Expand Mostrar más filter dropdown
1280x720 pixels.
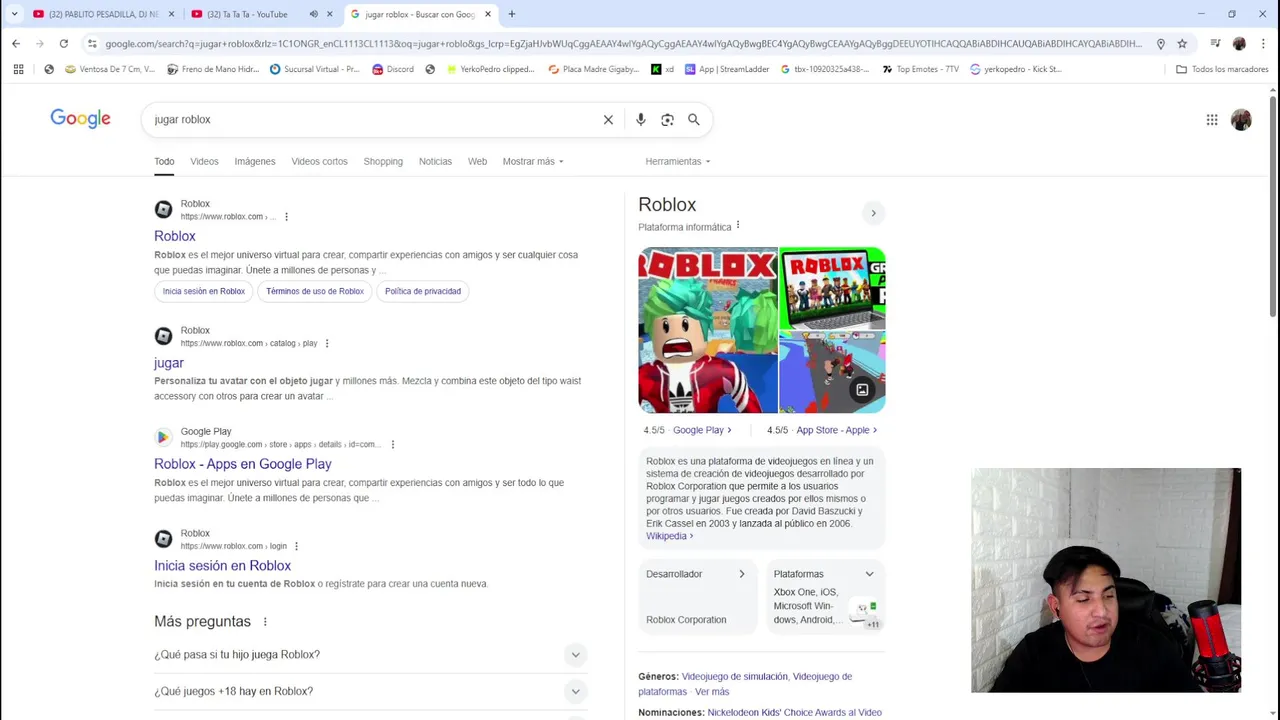pyautogui.click(x=533, y=161)
